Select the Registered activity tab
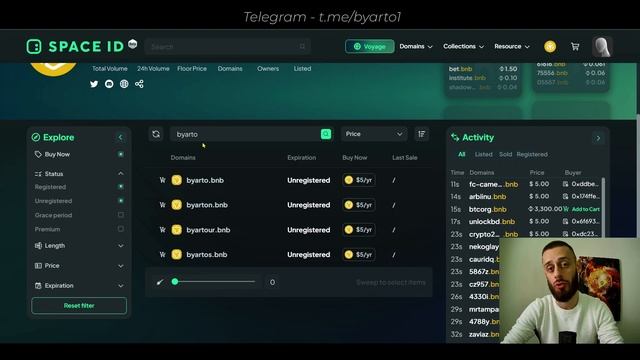640x360 pixels. click(532, 154)
